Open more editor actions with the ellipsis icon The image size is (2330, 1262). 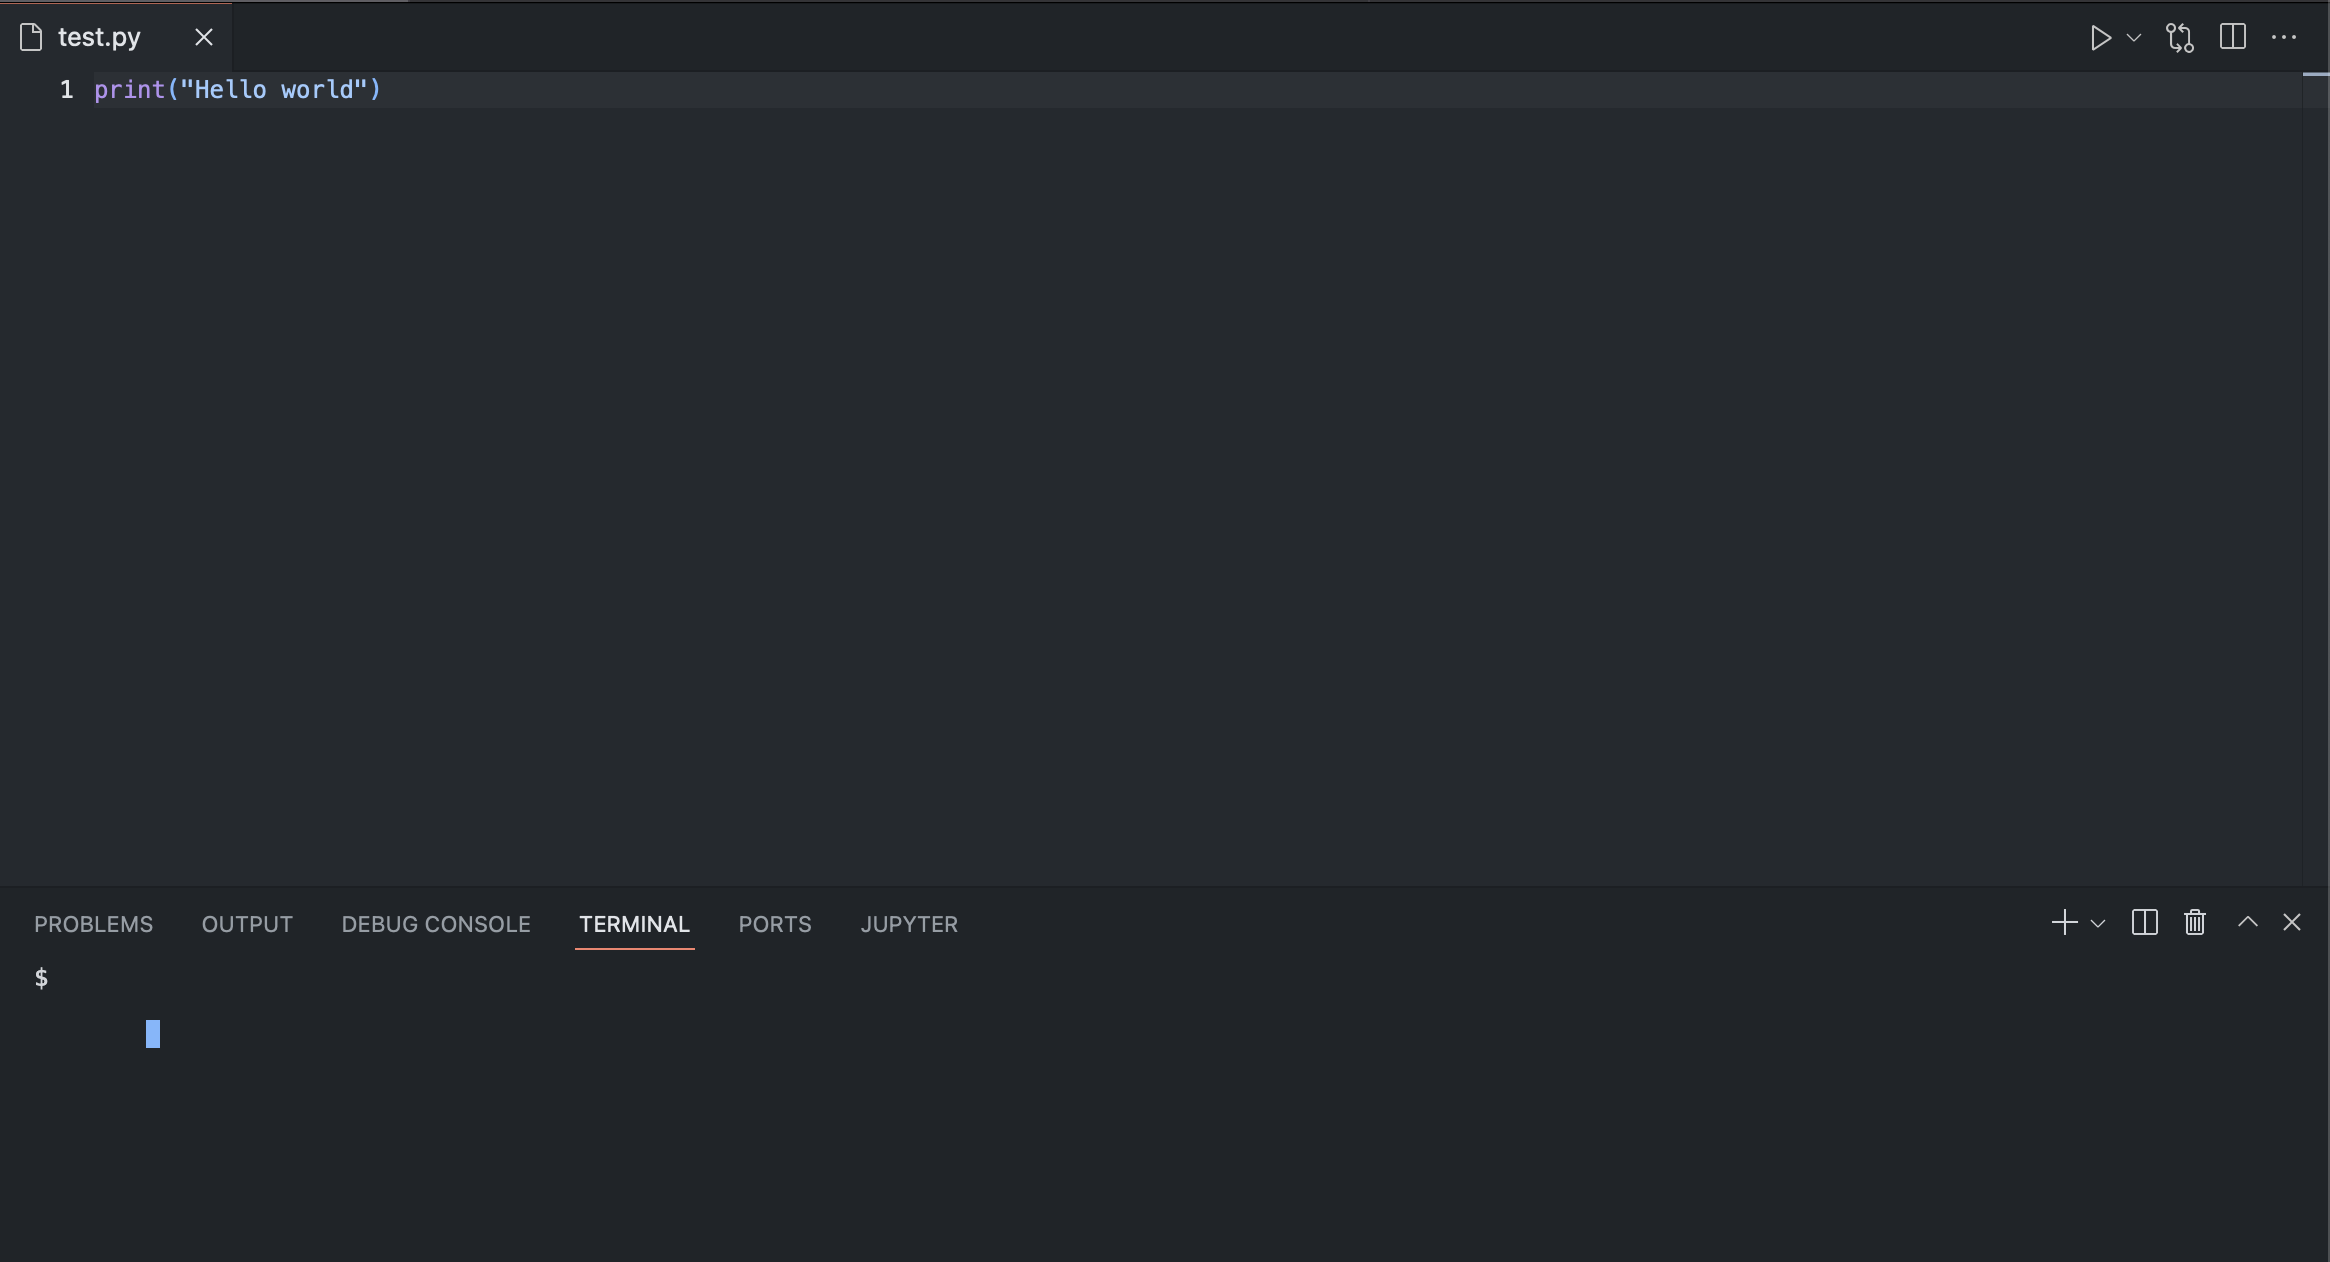coord(2286,37)
